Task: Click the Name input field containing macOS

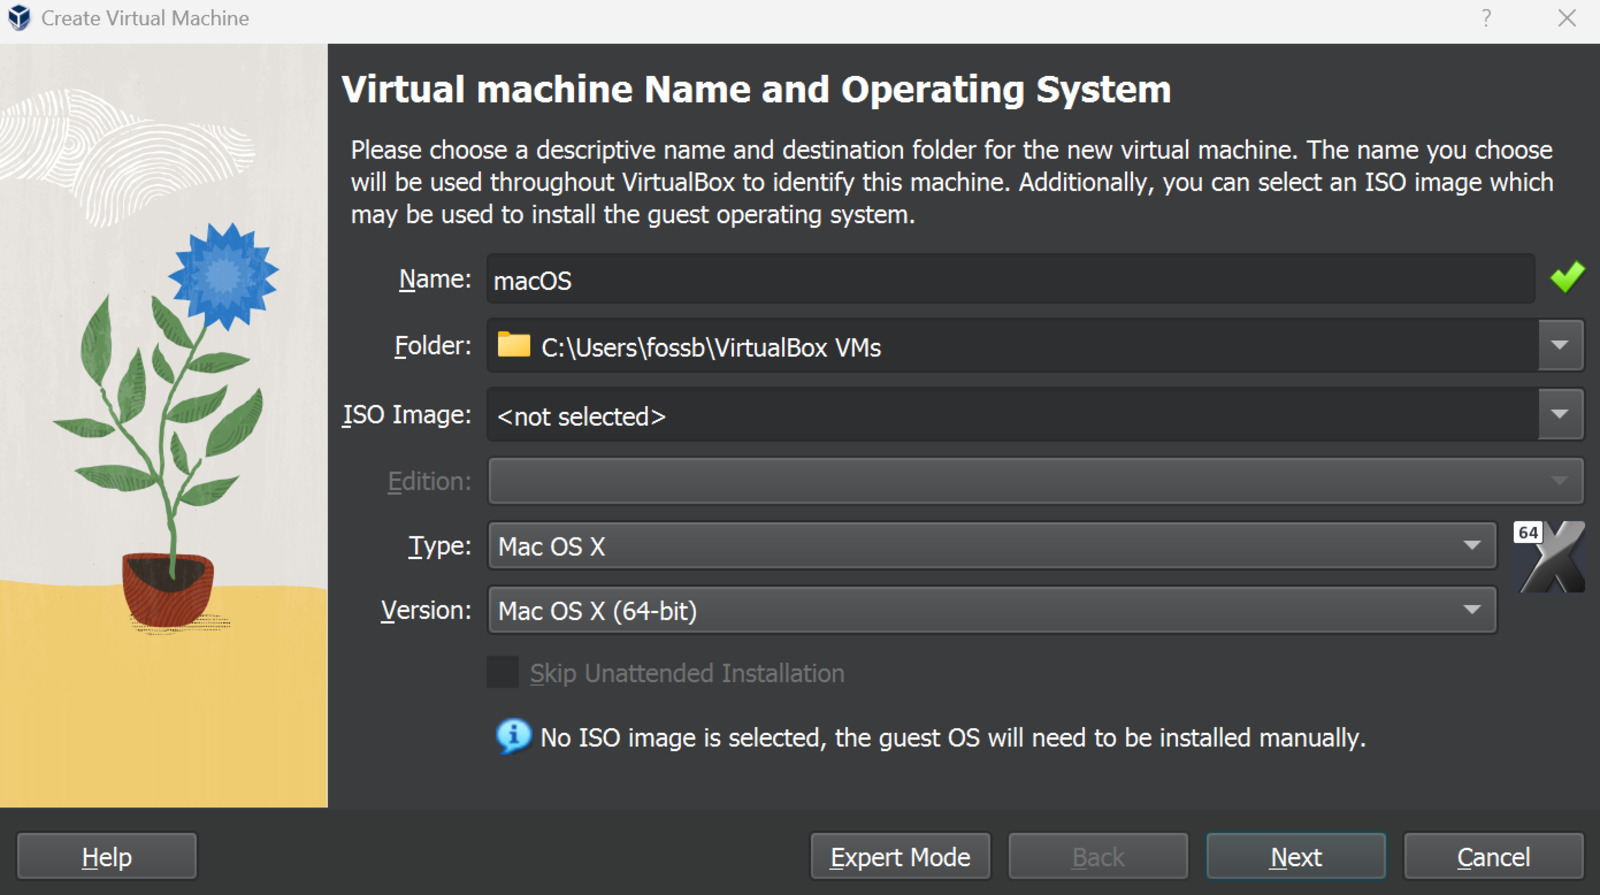Action: 1010,280
